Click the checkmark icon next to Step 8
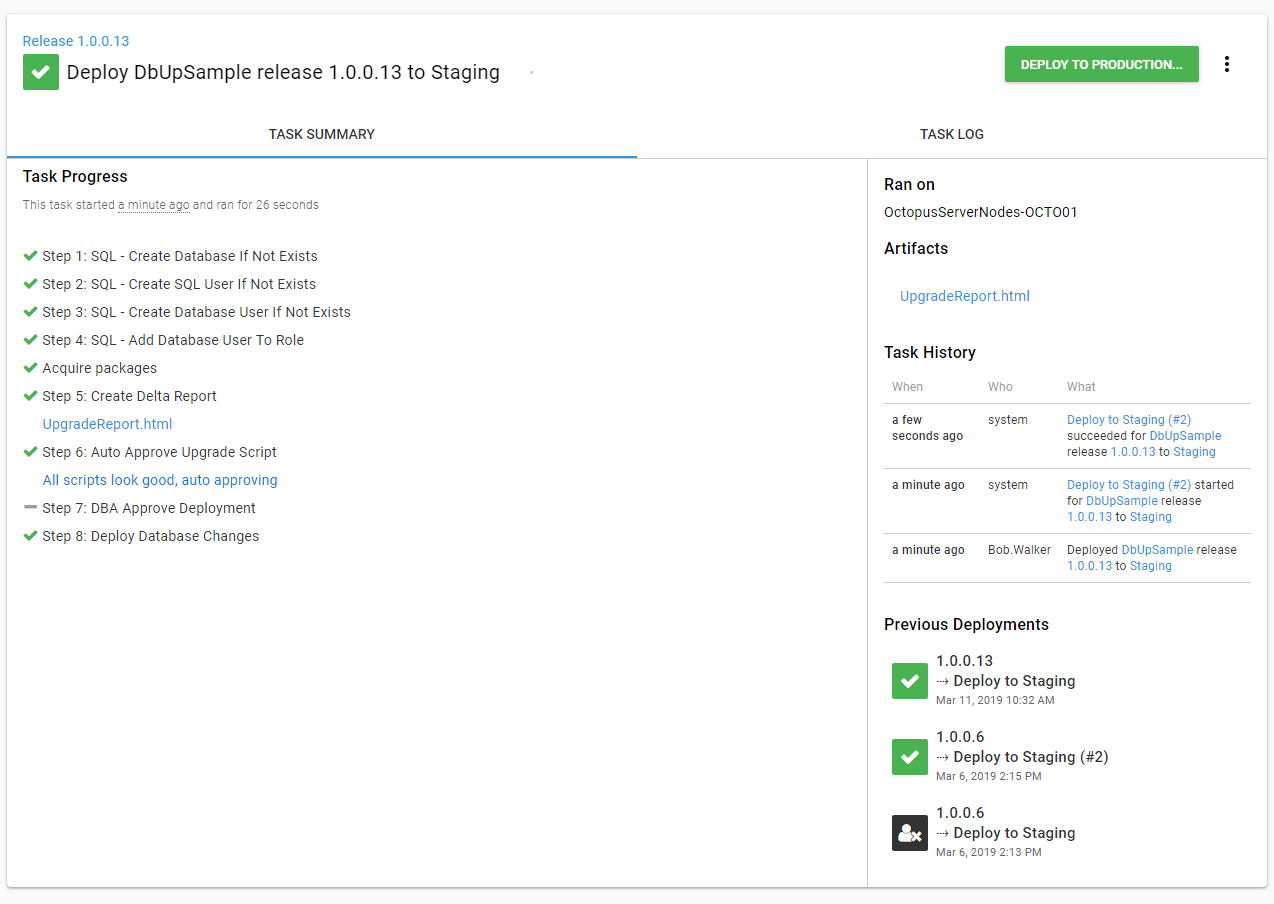 pos(30,536)
